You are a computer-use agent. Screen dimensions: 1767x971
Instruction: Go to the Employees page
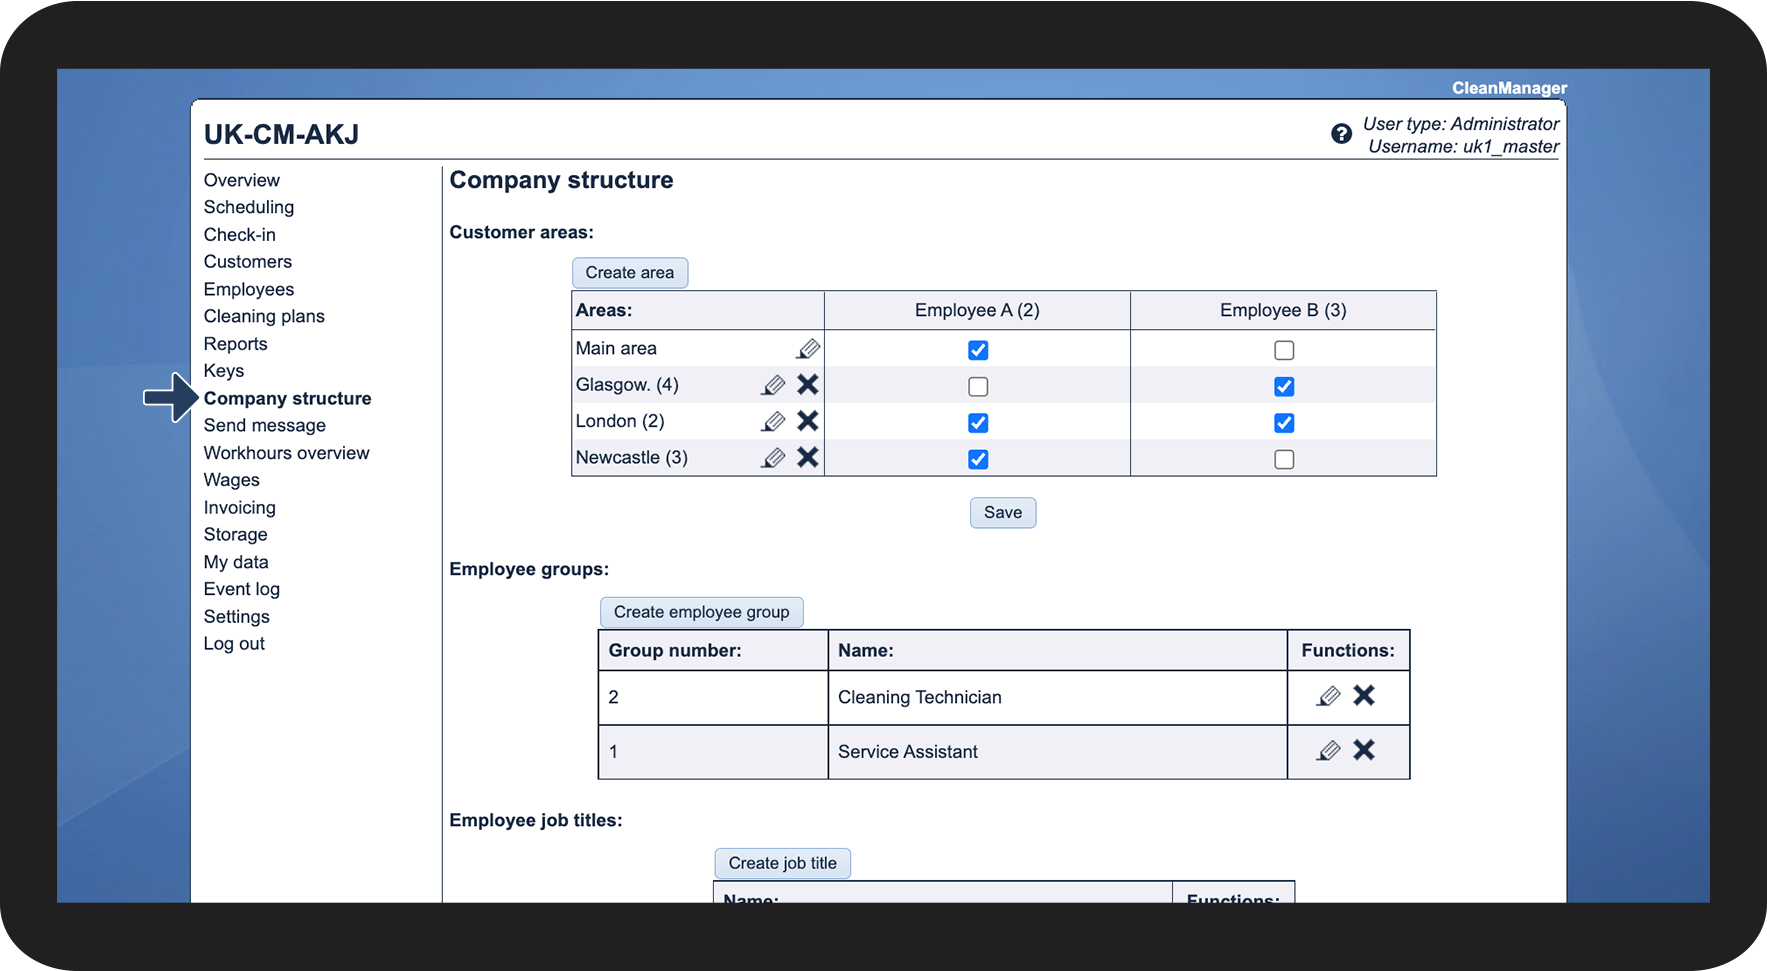click(249, 289)
